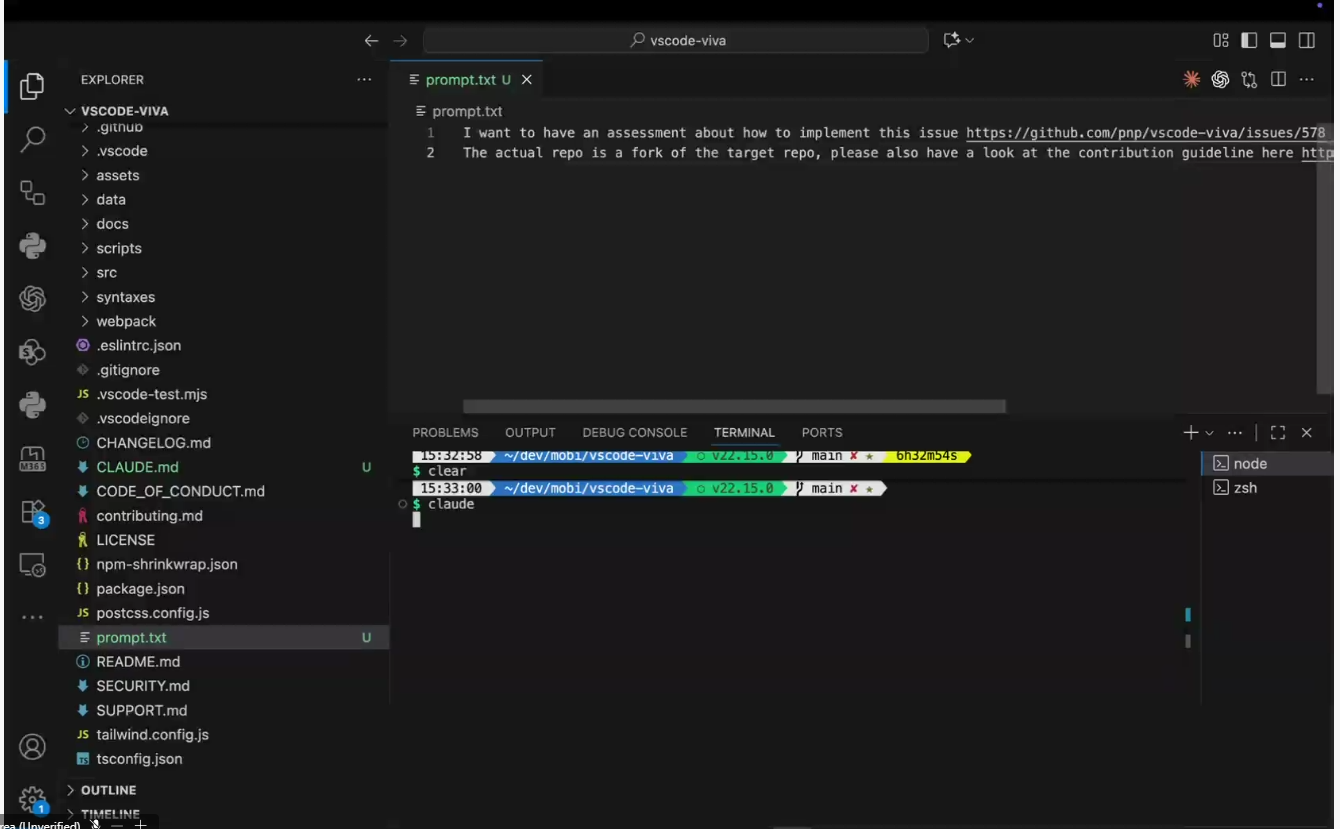
Task: Switch to the DEBUG CONSOLE tab
Action: pos(634,433)
